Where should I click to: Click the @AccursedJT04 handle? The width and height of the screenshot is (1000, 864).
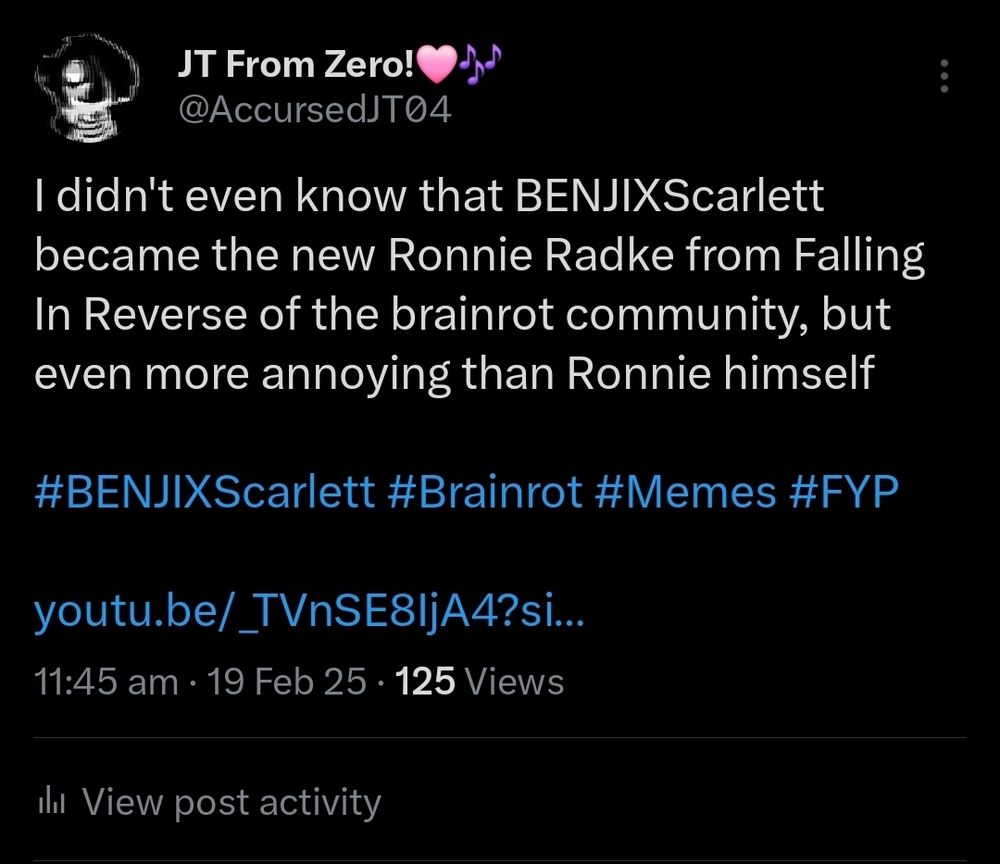pos(313,110)
